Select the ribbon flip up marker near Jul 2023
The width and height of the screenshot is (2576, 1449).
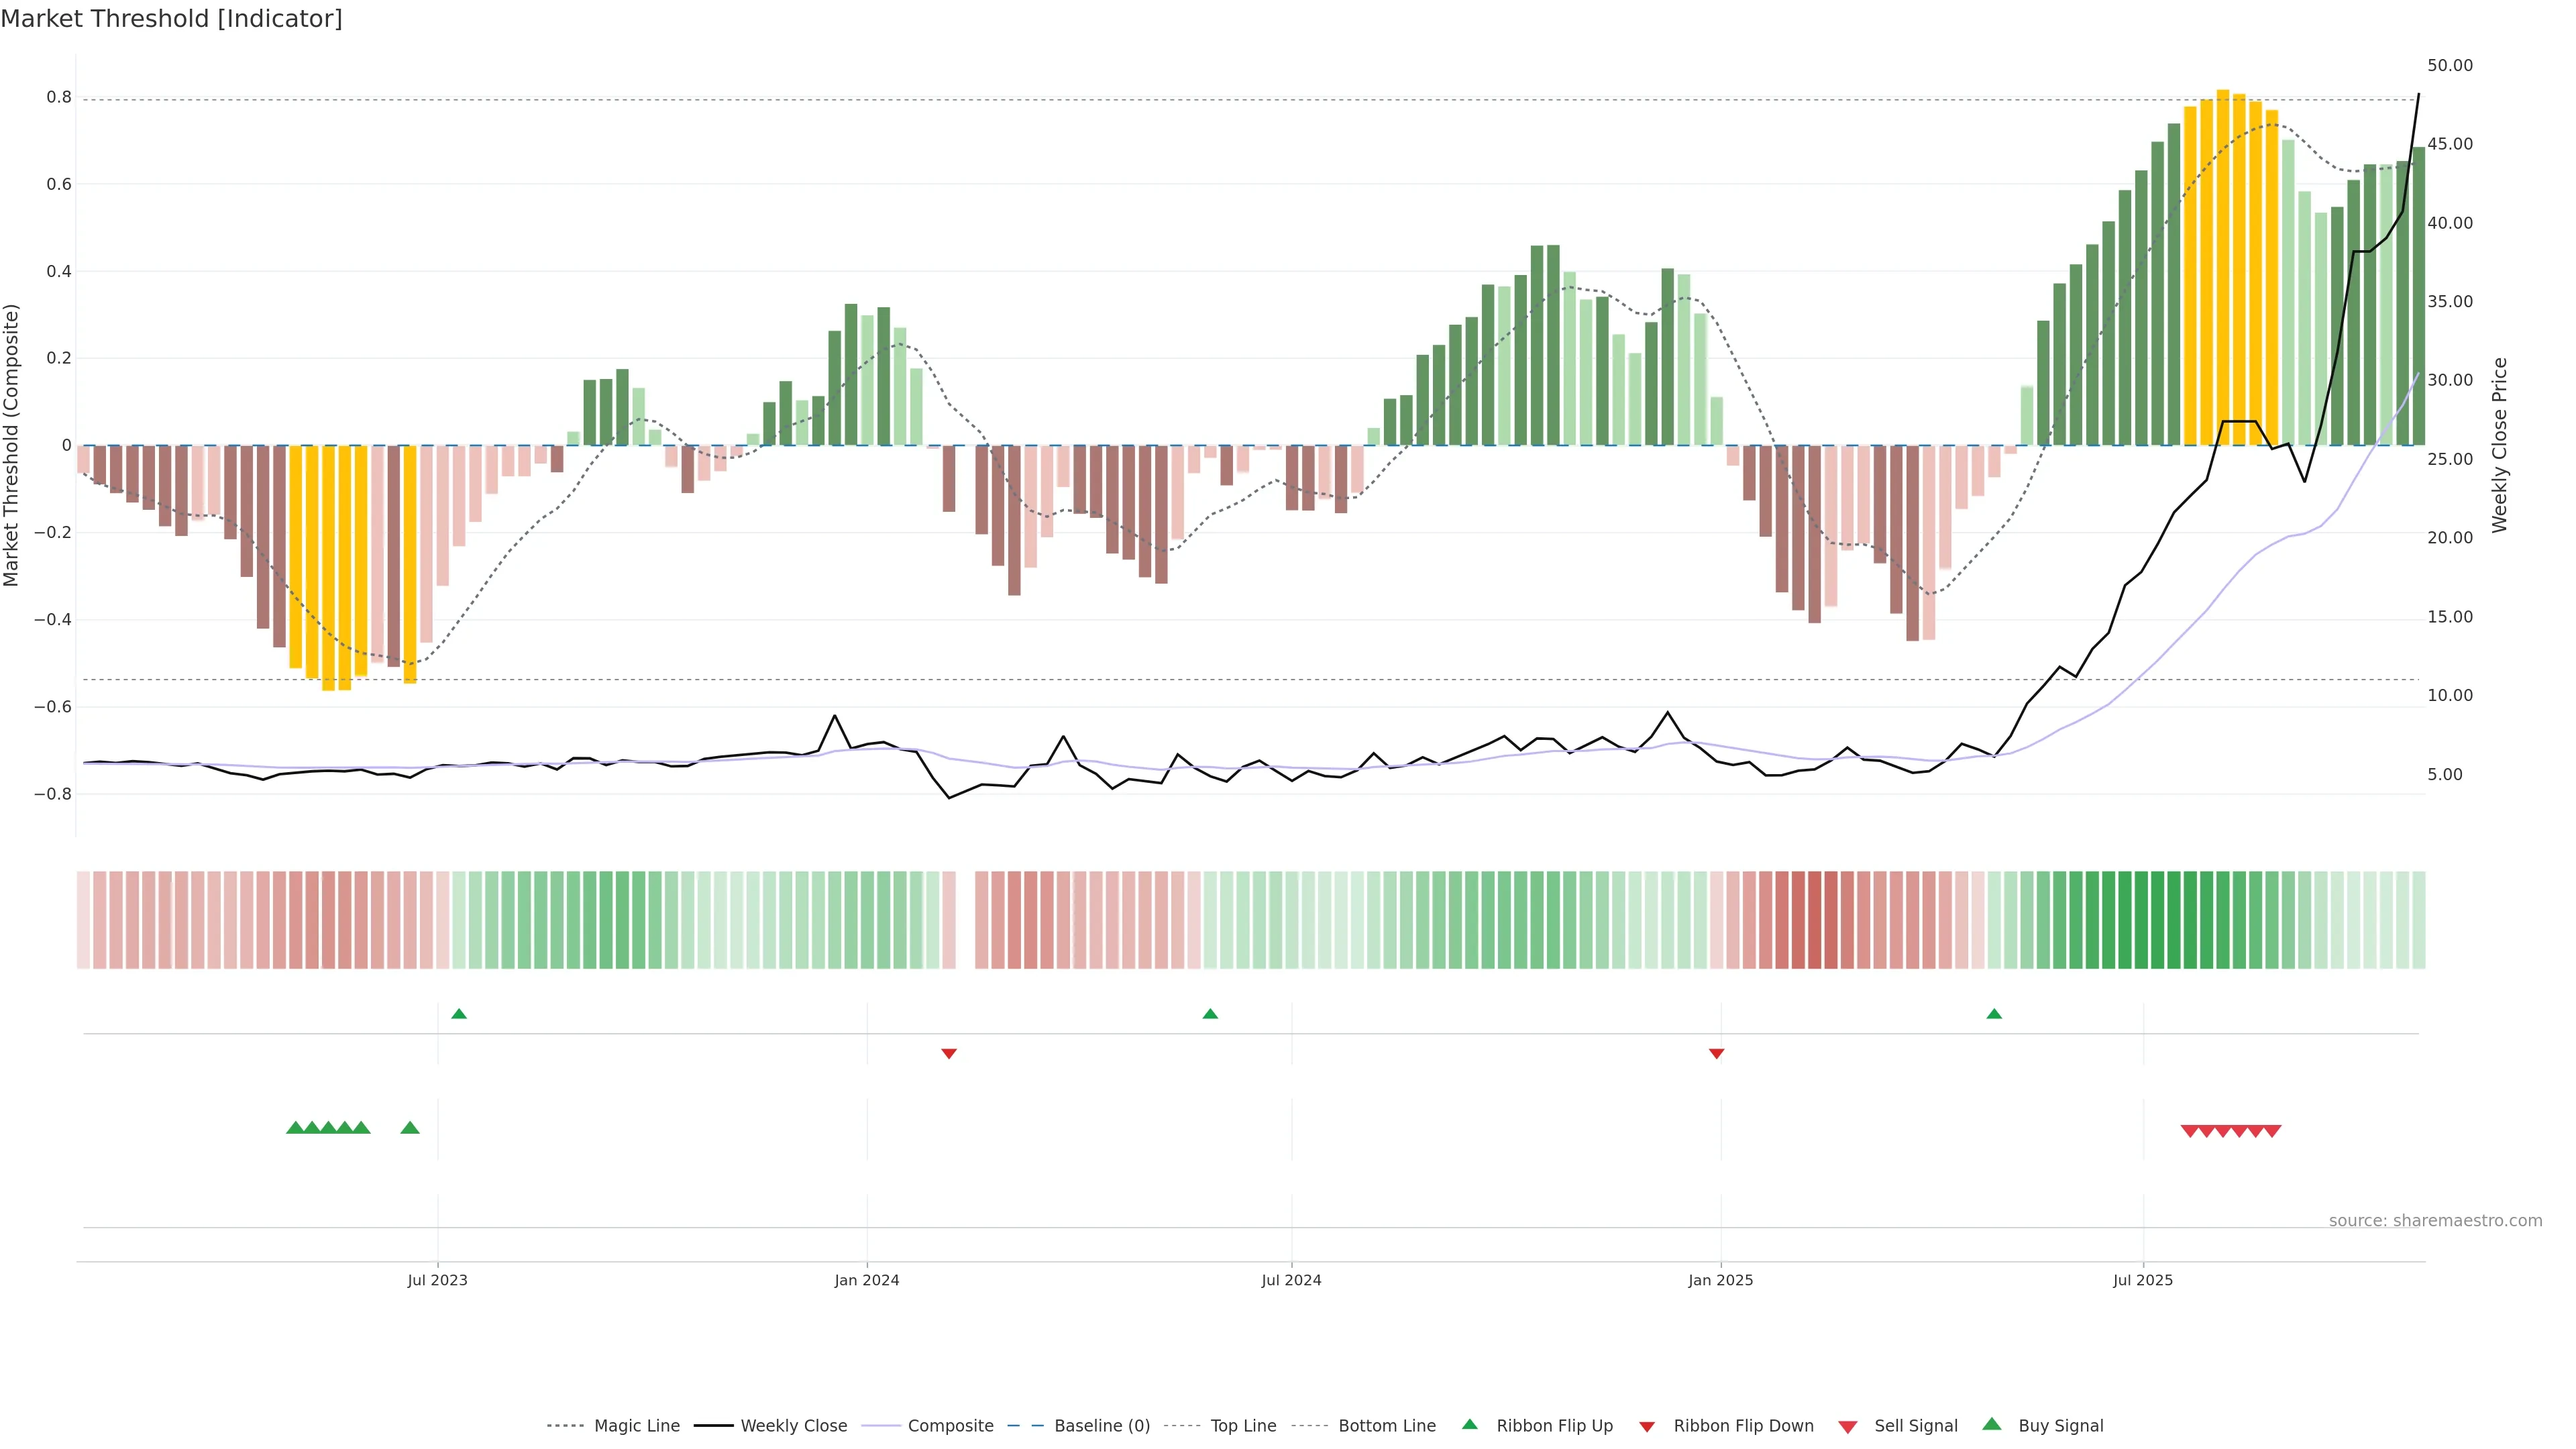coord(459,1014)
